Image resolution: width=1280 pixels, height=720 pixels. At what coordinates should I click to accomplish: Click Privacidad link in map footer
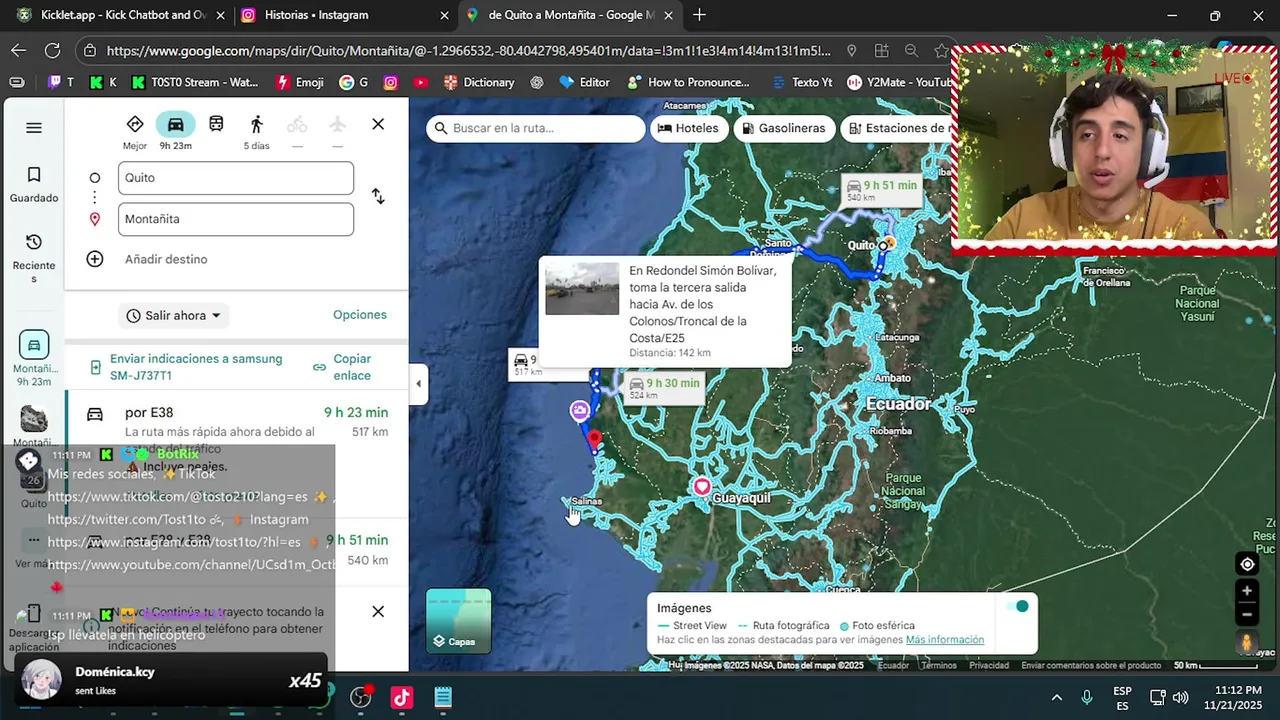coord(989,665)
